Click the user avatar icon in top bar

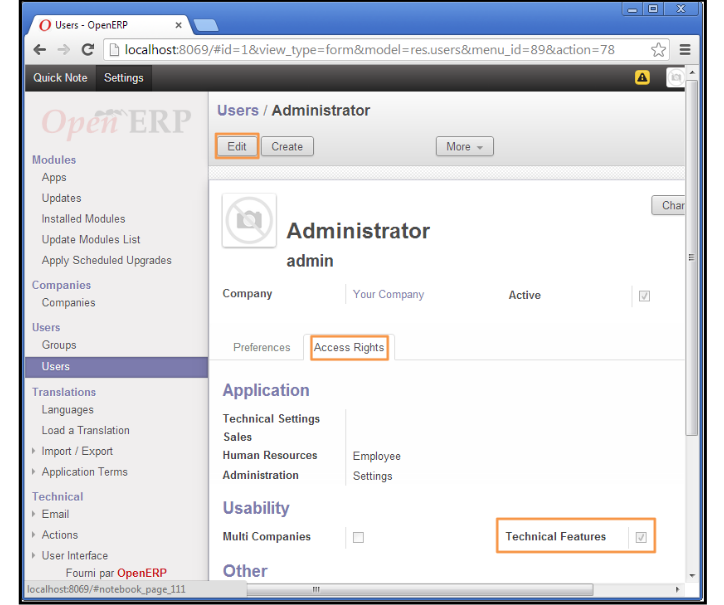pyautogui.click(x=675, y=77)
